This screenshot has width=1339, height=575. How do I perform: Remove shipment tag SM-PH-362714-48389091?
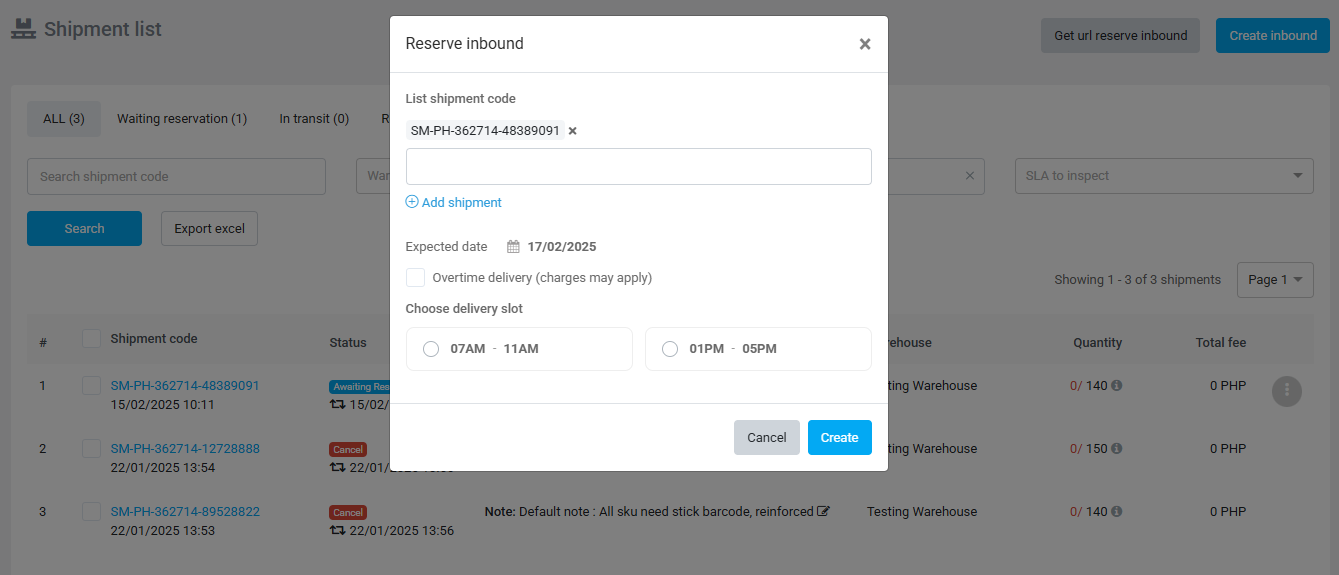573,131
